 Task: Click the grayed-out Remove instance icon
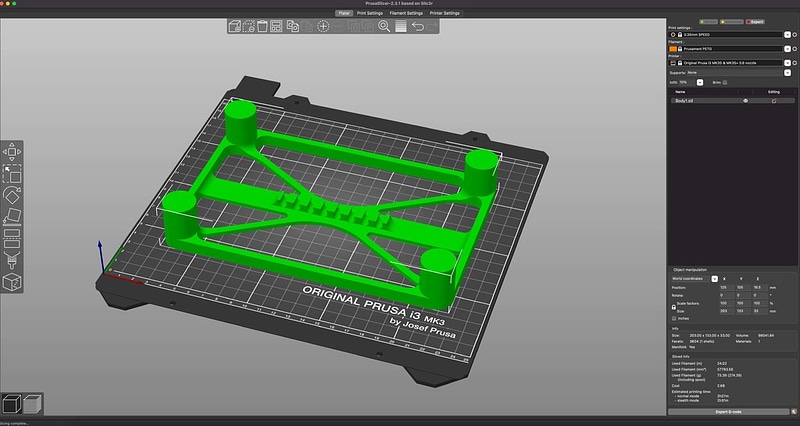click(x=337, y=26)
